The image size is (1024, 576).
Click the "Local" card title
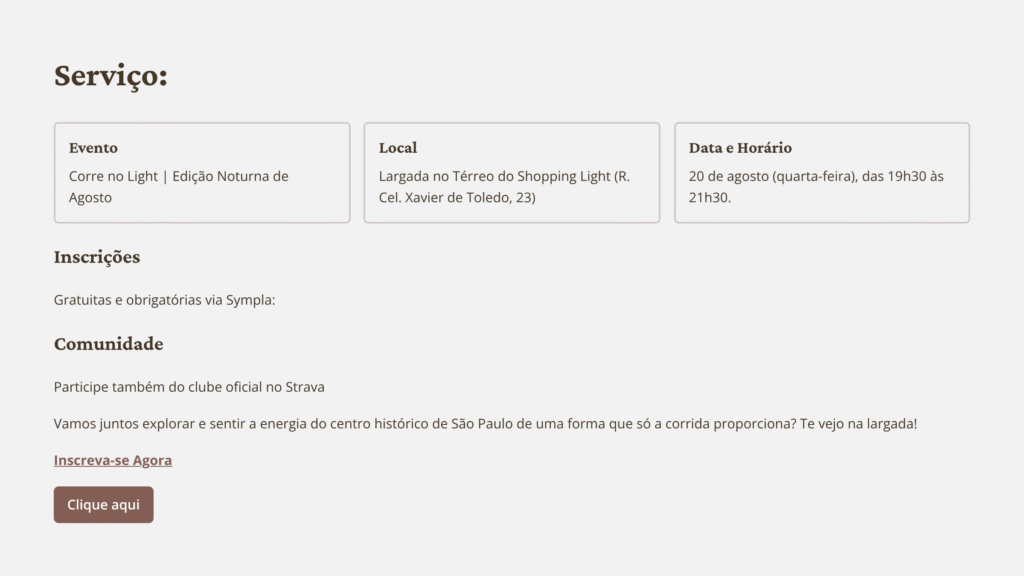pyautogui.click(x=398, y=148)
